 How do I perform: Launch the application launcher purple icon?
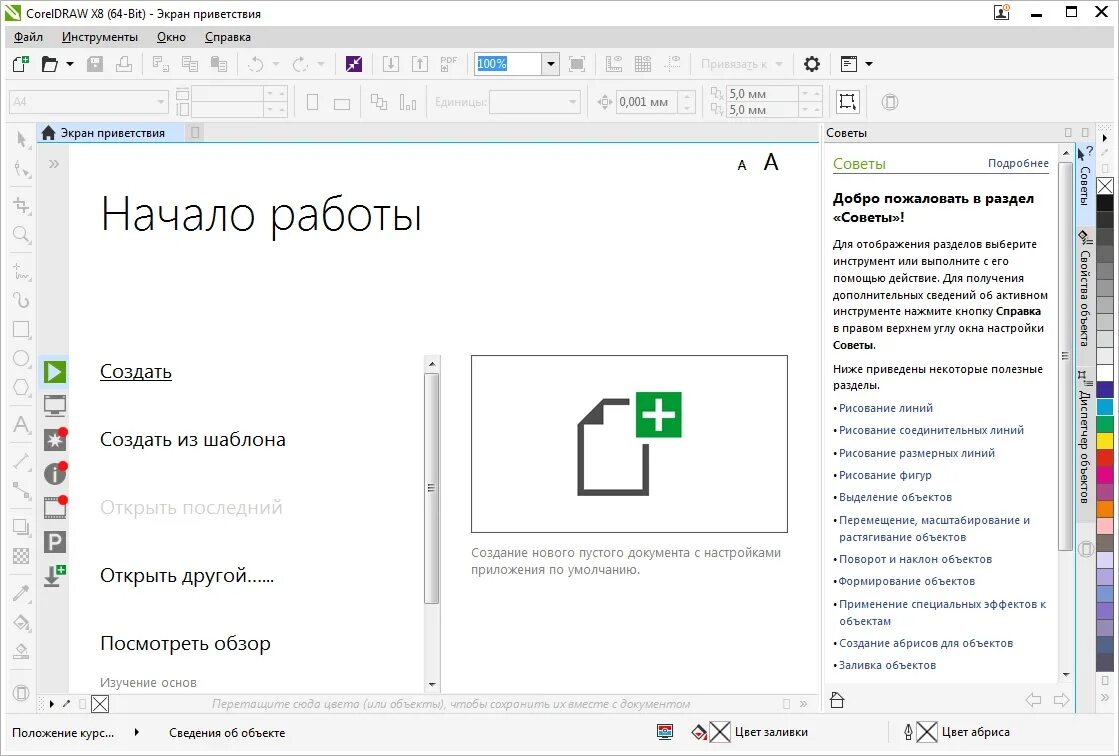[353, 64]
